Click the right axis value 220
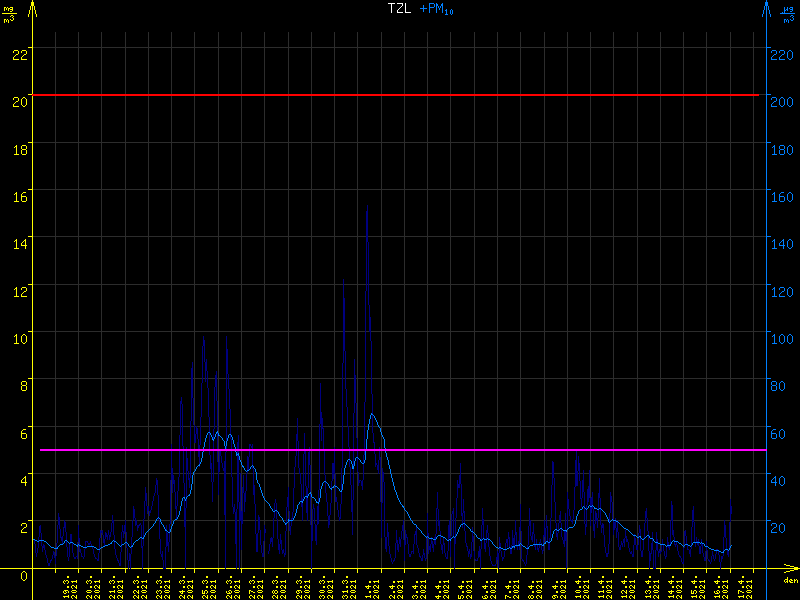The height and width of the screenshot is (600, 800). pos(782,53)
